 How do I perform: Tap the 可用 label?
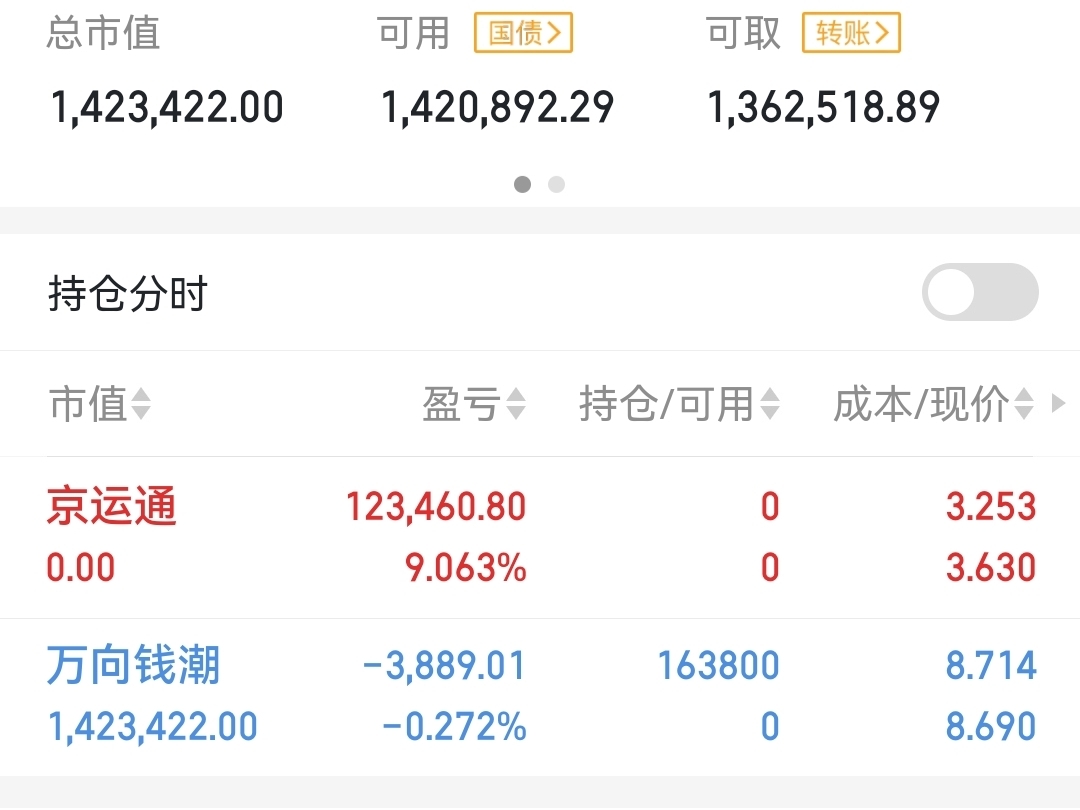point(413,33)
